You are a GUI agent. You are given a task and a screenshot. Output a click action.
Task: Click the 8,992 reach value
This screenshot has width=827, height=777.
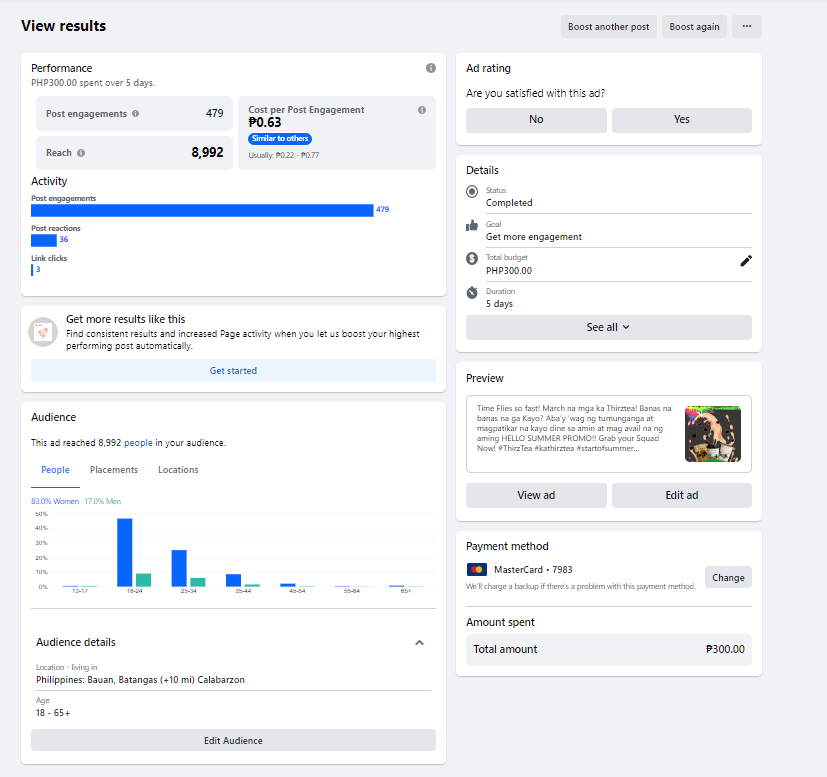click(207, 153)
